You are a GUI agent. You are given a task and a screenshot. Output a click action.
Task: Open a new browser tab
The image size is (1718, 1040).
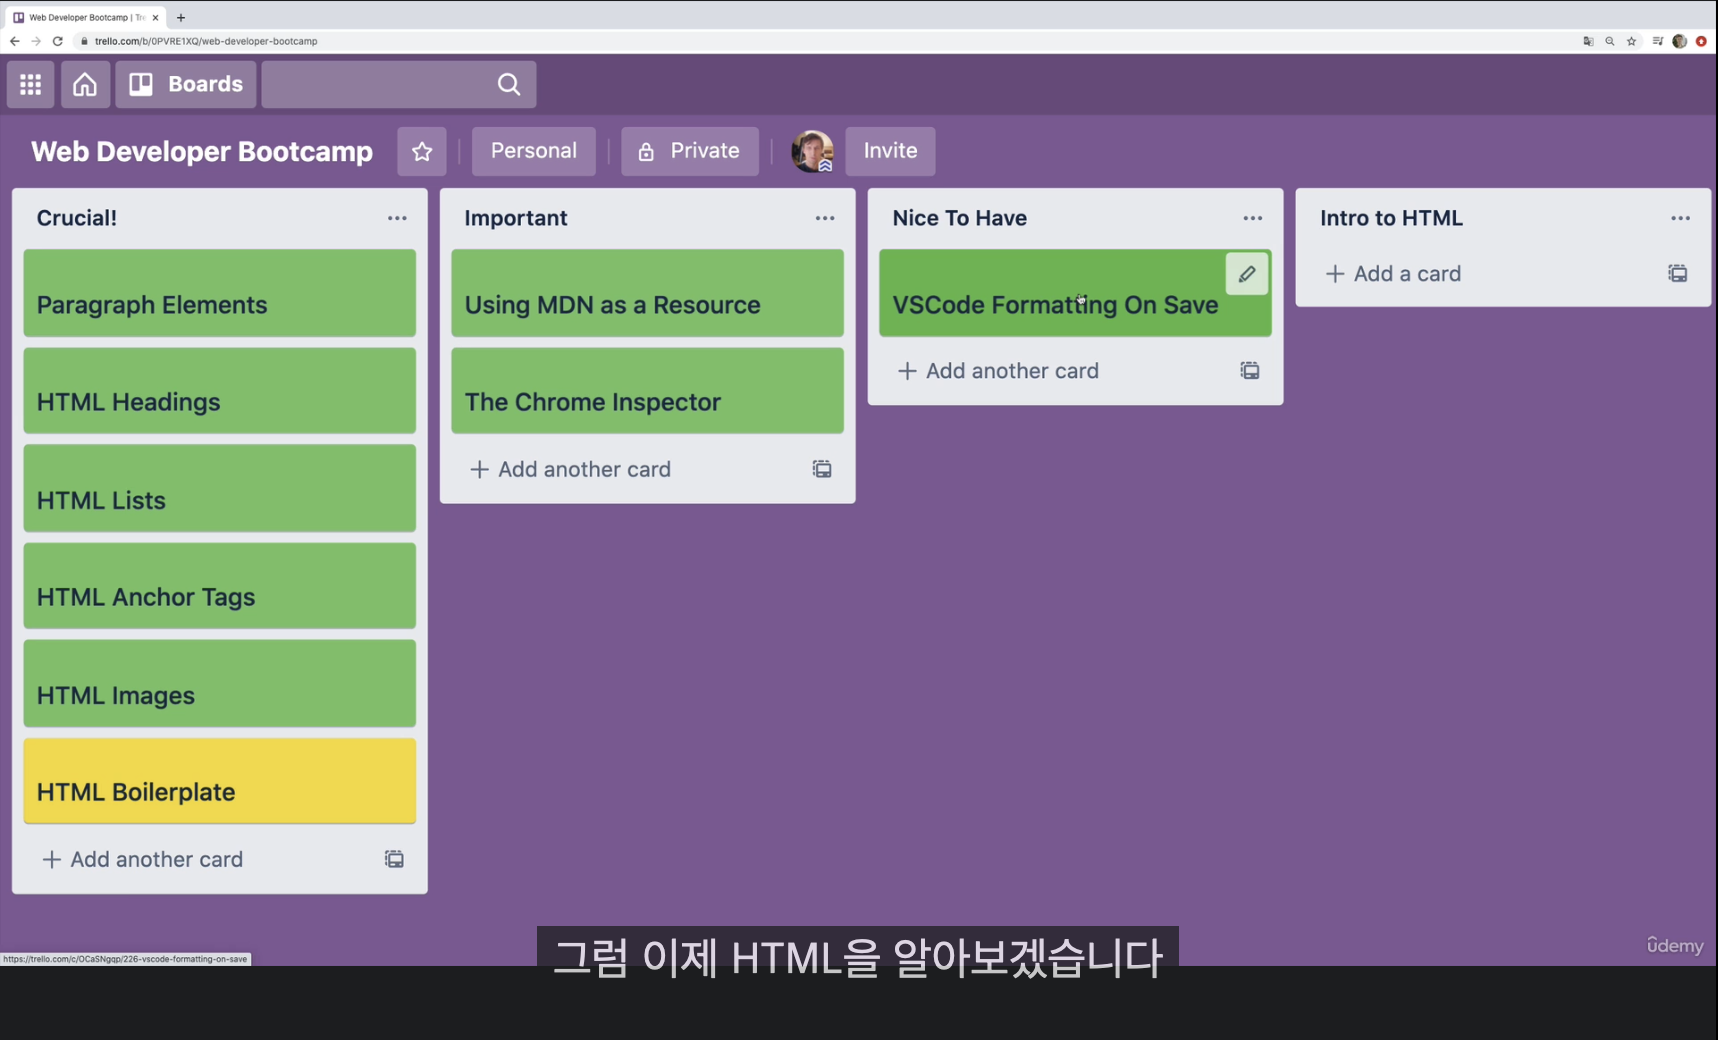tap(181, 17)
